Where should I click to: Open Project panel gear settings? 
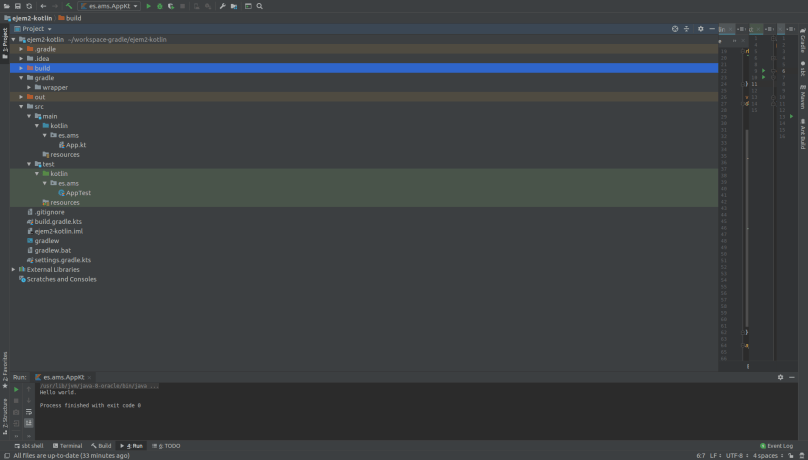(x=700, y=29)
